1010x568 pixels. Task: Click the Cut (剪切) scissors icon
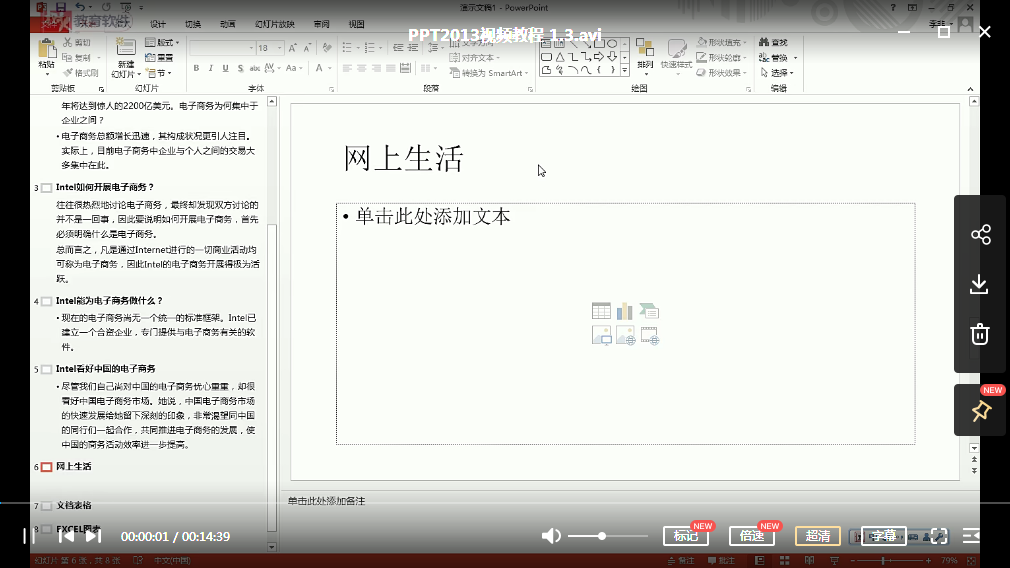click(68, 43)
